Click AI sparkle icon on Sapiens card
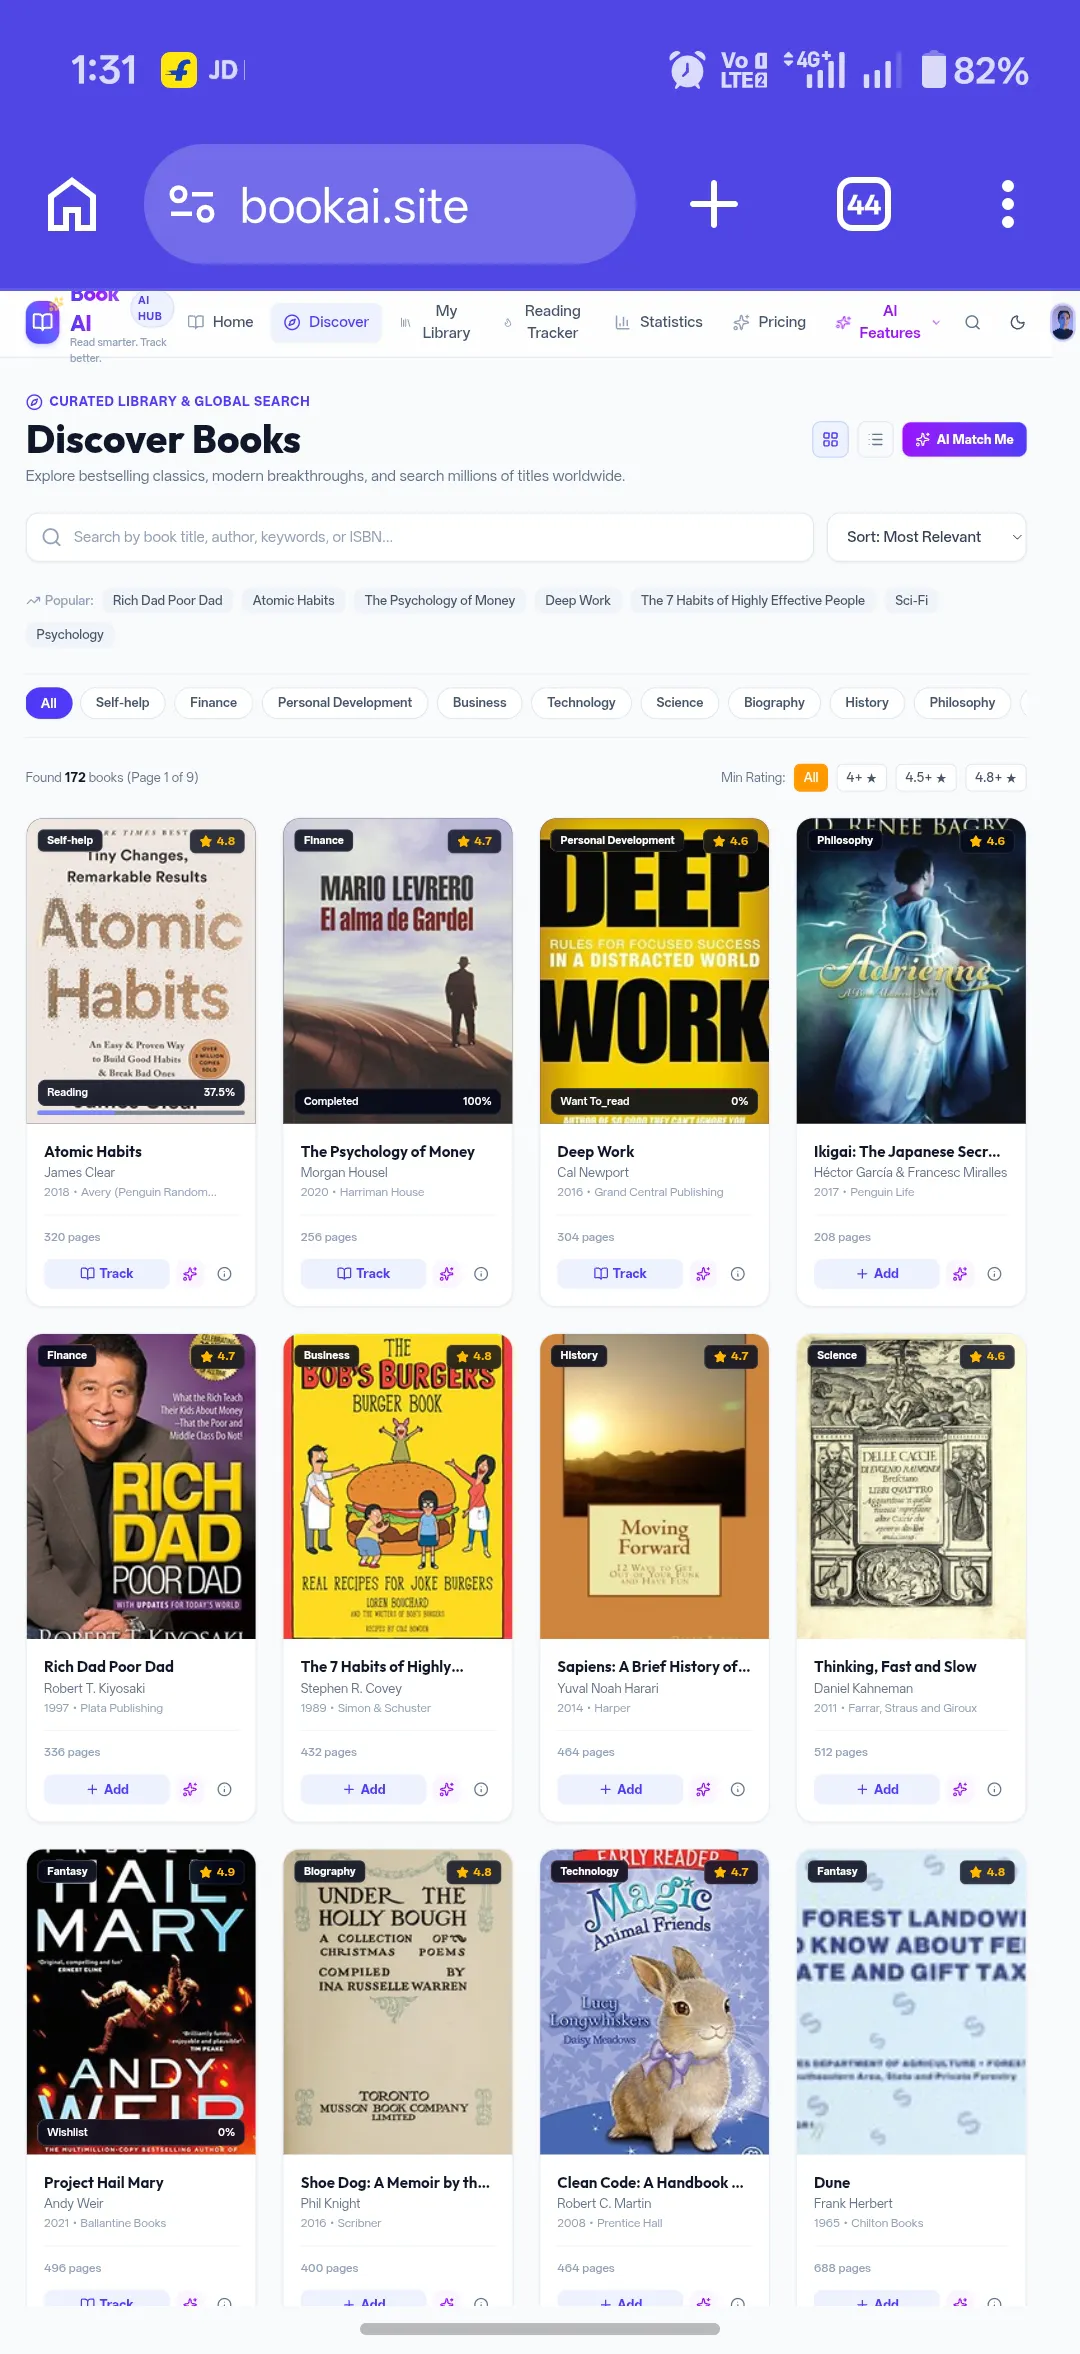 703,1789
